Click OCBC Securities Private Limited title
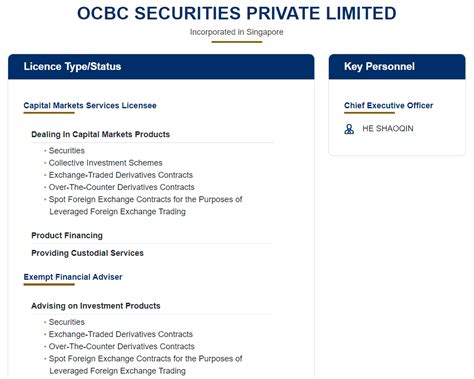The height and width of the screenshot is (379, 474). pyautogui.click(x=237, y=13)
